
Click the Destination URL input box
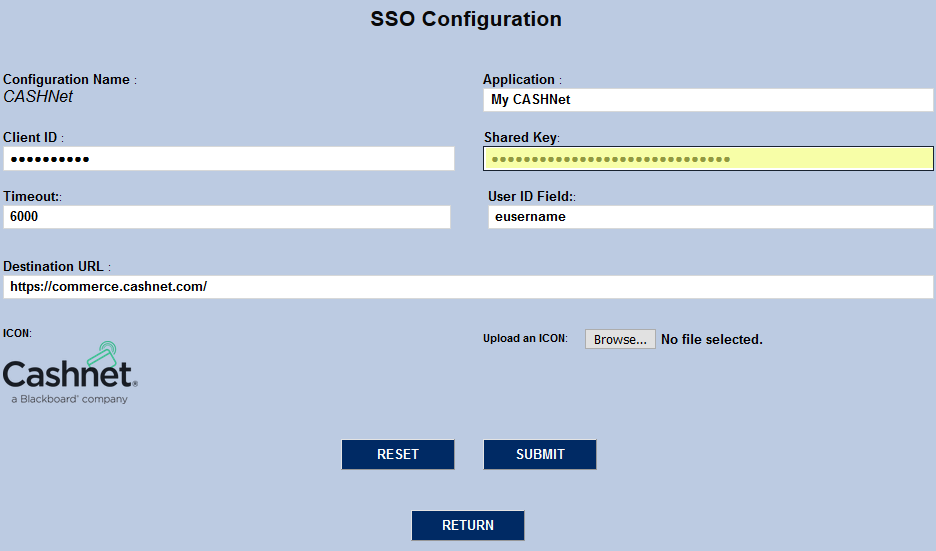(x=468, y=287)
